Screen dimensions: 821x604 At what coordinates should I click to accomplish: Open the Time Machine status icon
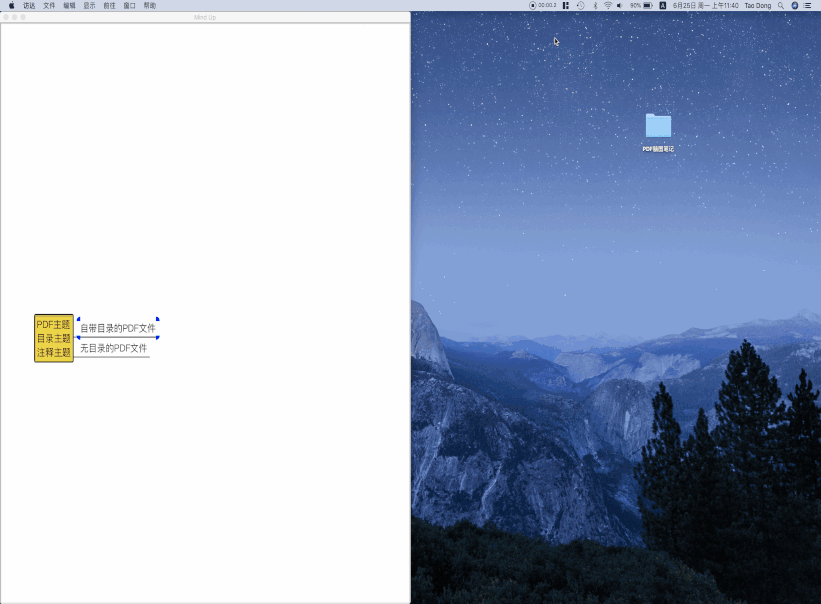point(580,5)
